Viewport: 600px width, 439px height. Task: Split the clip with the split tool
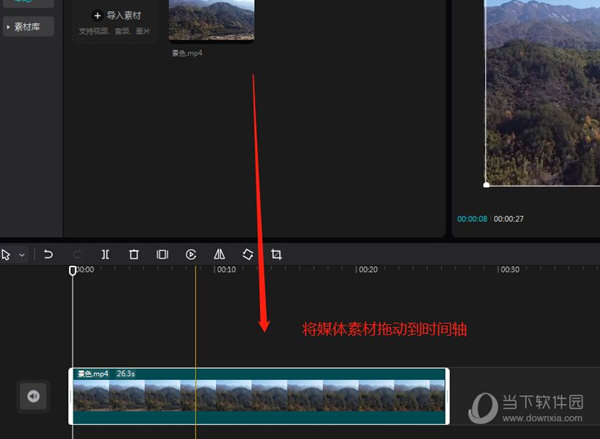coord(105,255)
